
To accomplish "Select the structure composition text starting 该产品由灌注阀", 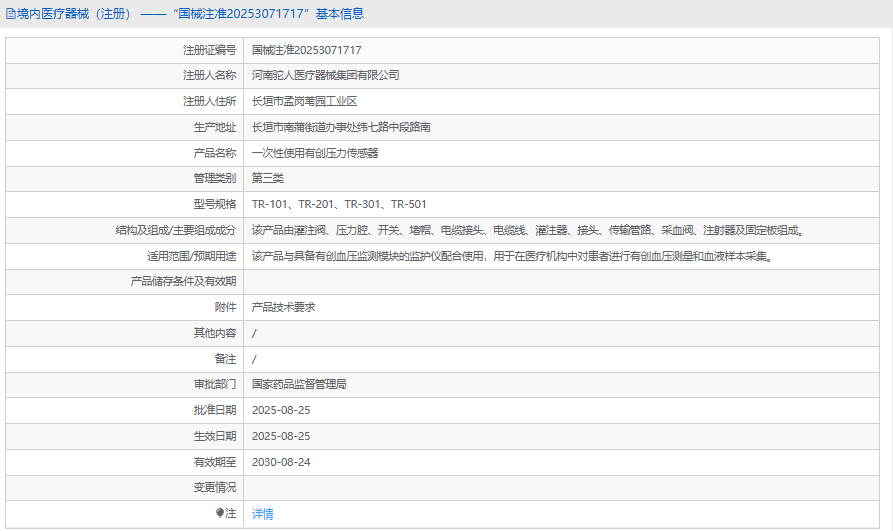I will point(528,230).
